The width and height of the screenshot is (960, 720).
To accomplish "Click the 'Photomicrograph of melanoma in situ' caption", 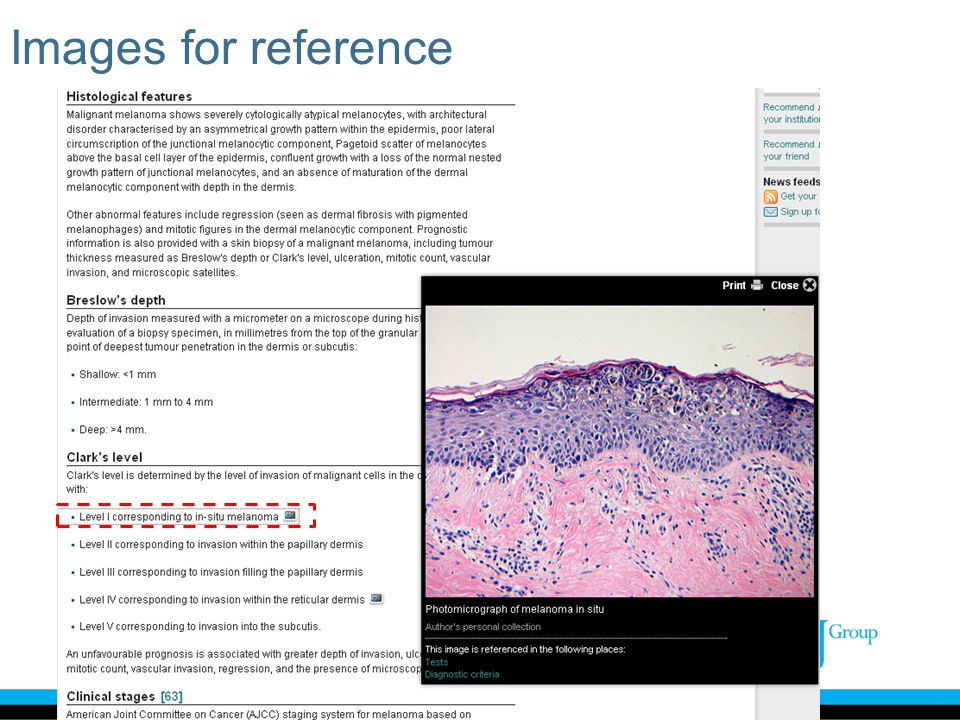I will coord(514,610).
